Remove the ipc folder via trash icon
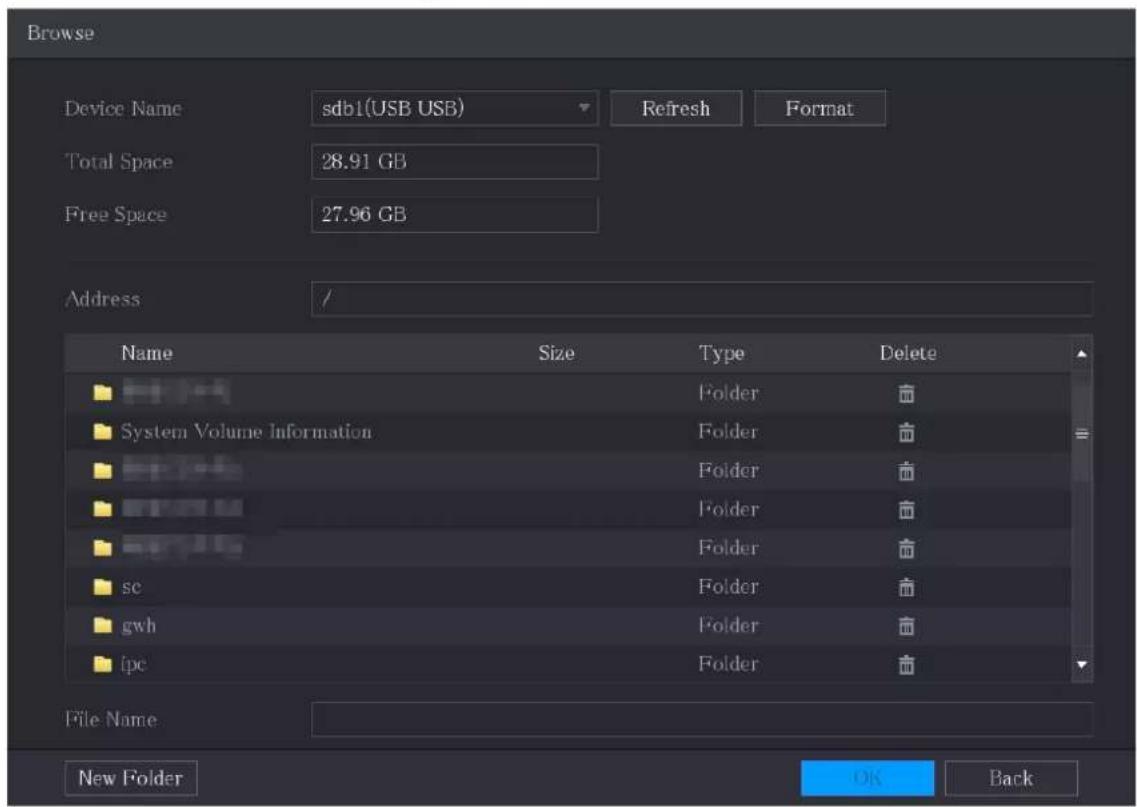 click(x=906, y=664)
